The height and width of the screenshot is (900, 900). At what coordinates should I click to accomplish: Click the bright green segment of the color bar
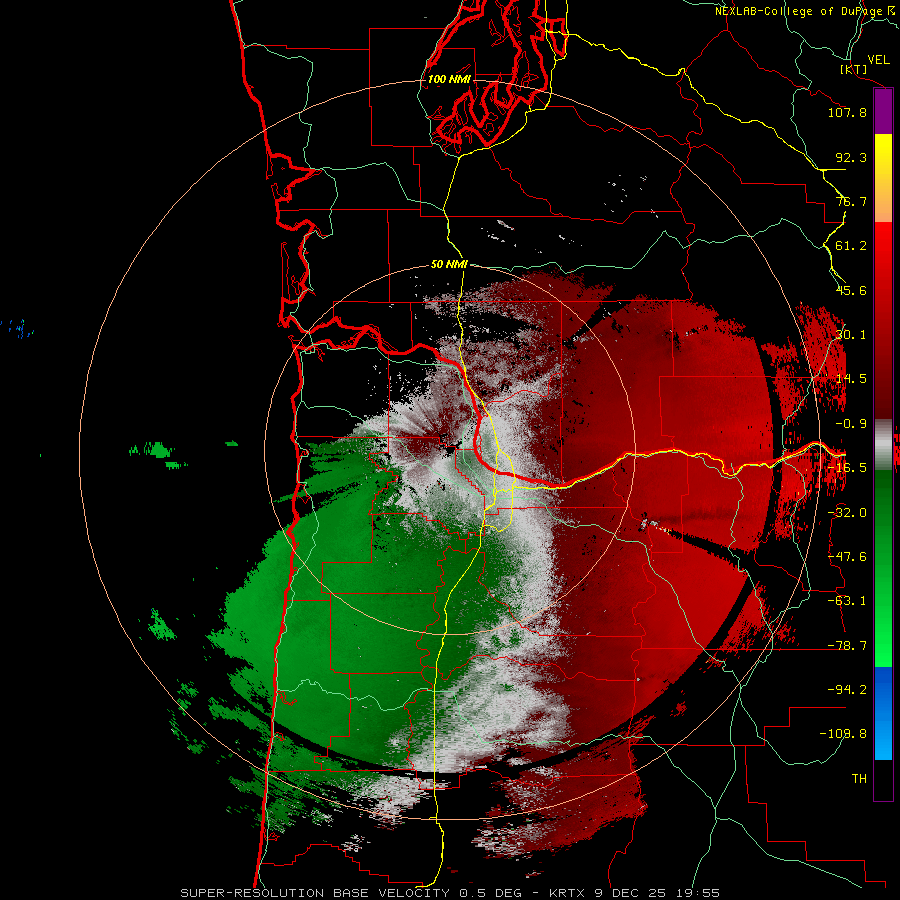click(x=883, y=568)
